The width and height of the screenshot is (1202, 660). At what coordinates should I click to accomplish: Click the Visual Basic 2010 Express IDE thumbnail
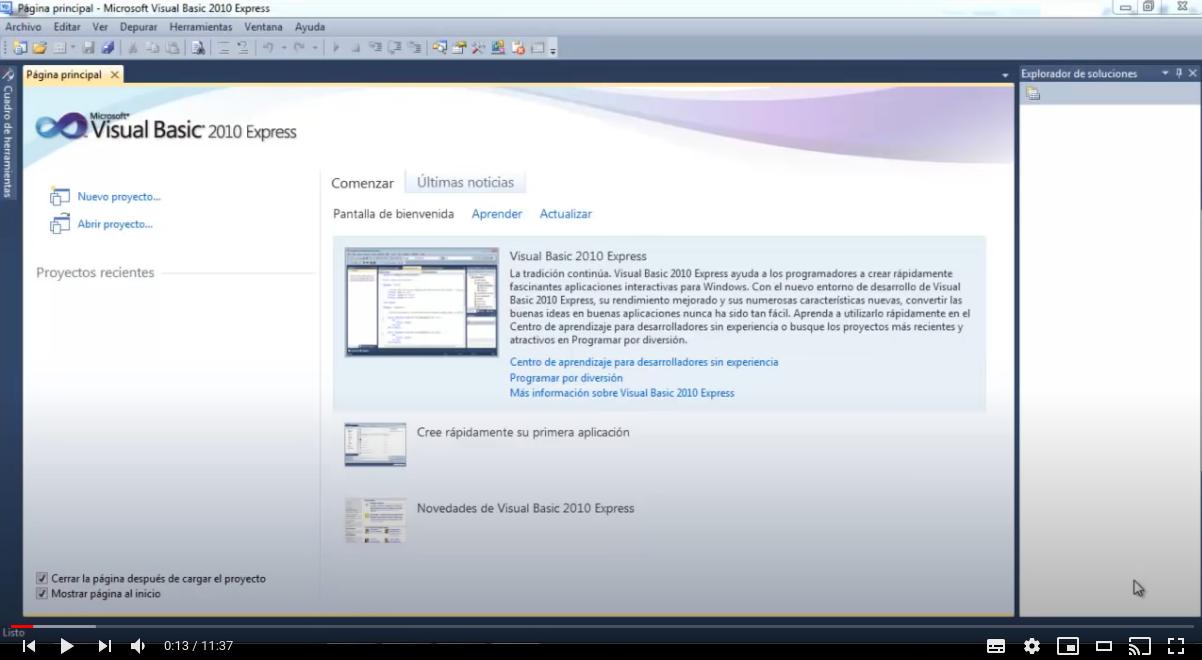click(421, 302)
